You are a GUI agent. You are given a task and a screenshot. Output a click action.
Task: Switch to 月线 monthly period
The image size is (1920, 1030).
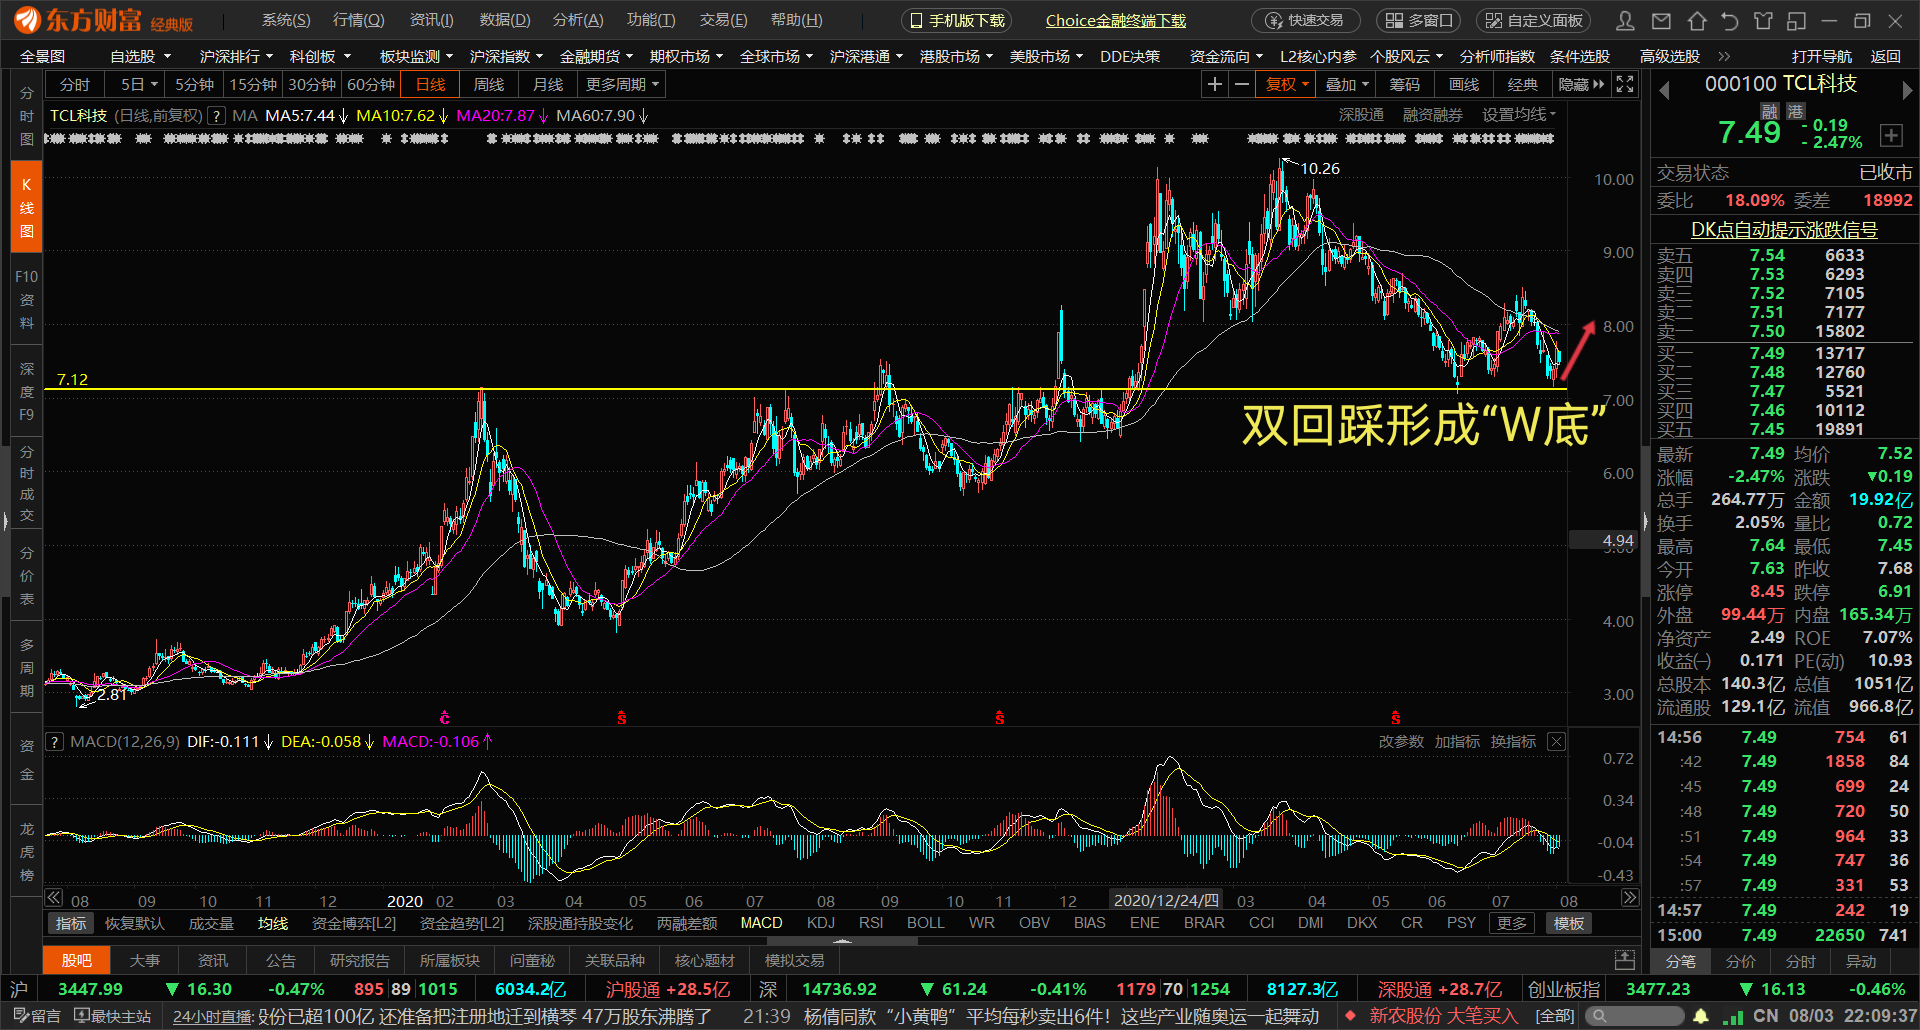point(547,85)
